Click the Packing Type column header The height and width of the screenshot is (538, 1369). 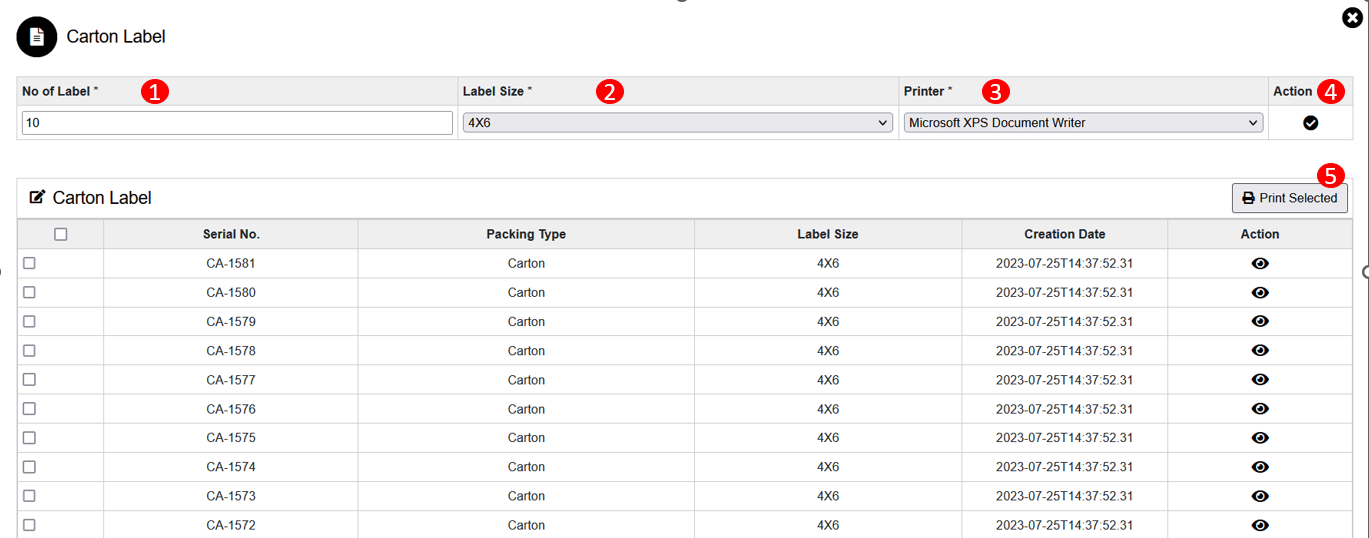tap(526, 234)
